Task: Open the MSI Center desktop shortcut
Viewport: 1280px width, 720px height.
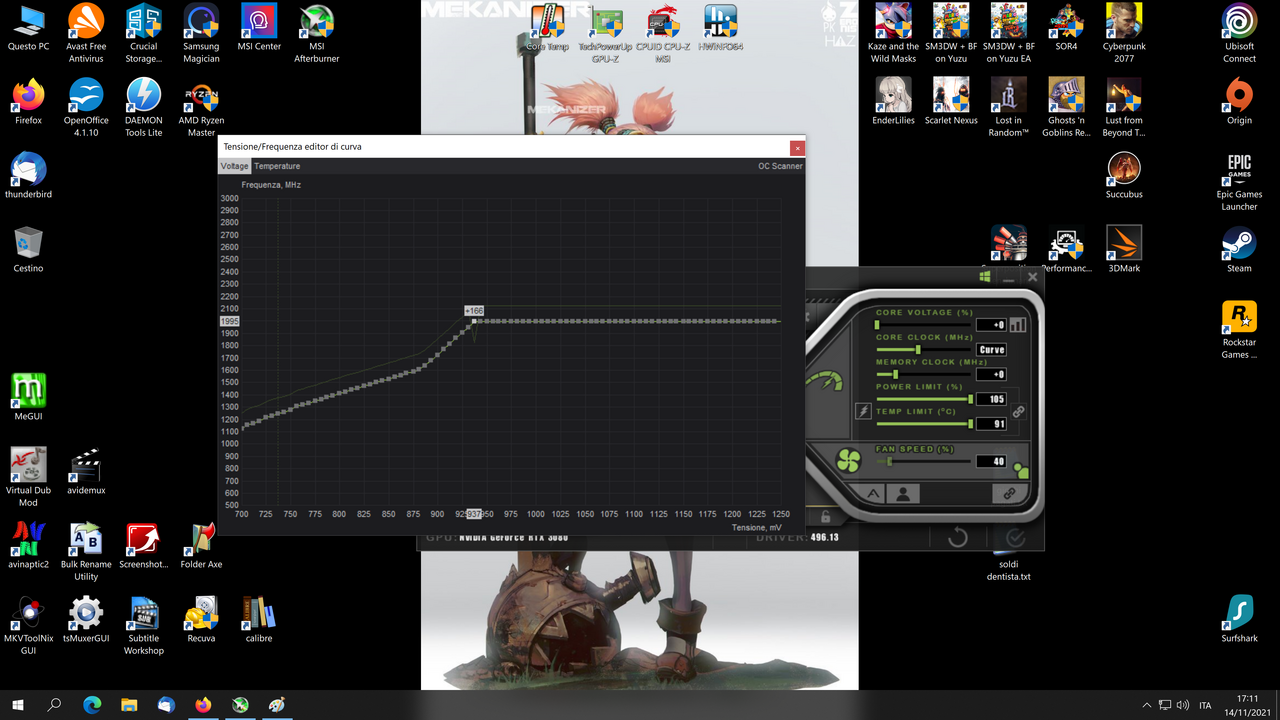Action: click(x=259, y=29)
